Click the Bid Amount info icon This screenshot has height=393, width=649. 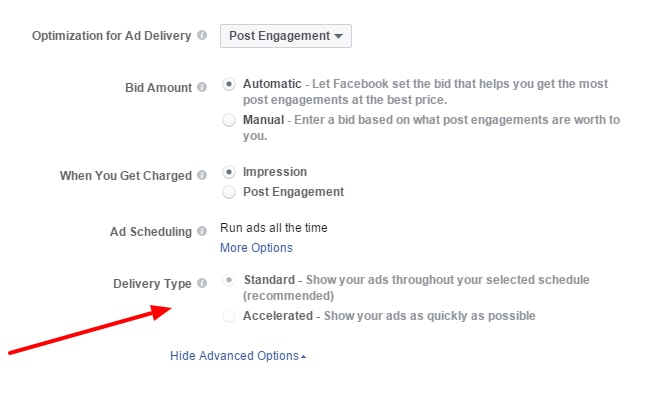(x=202, y=87)
